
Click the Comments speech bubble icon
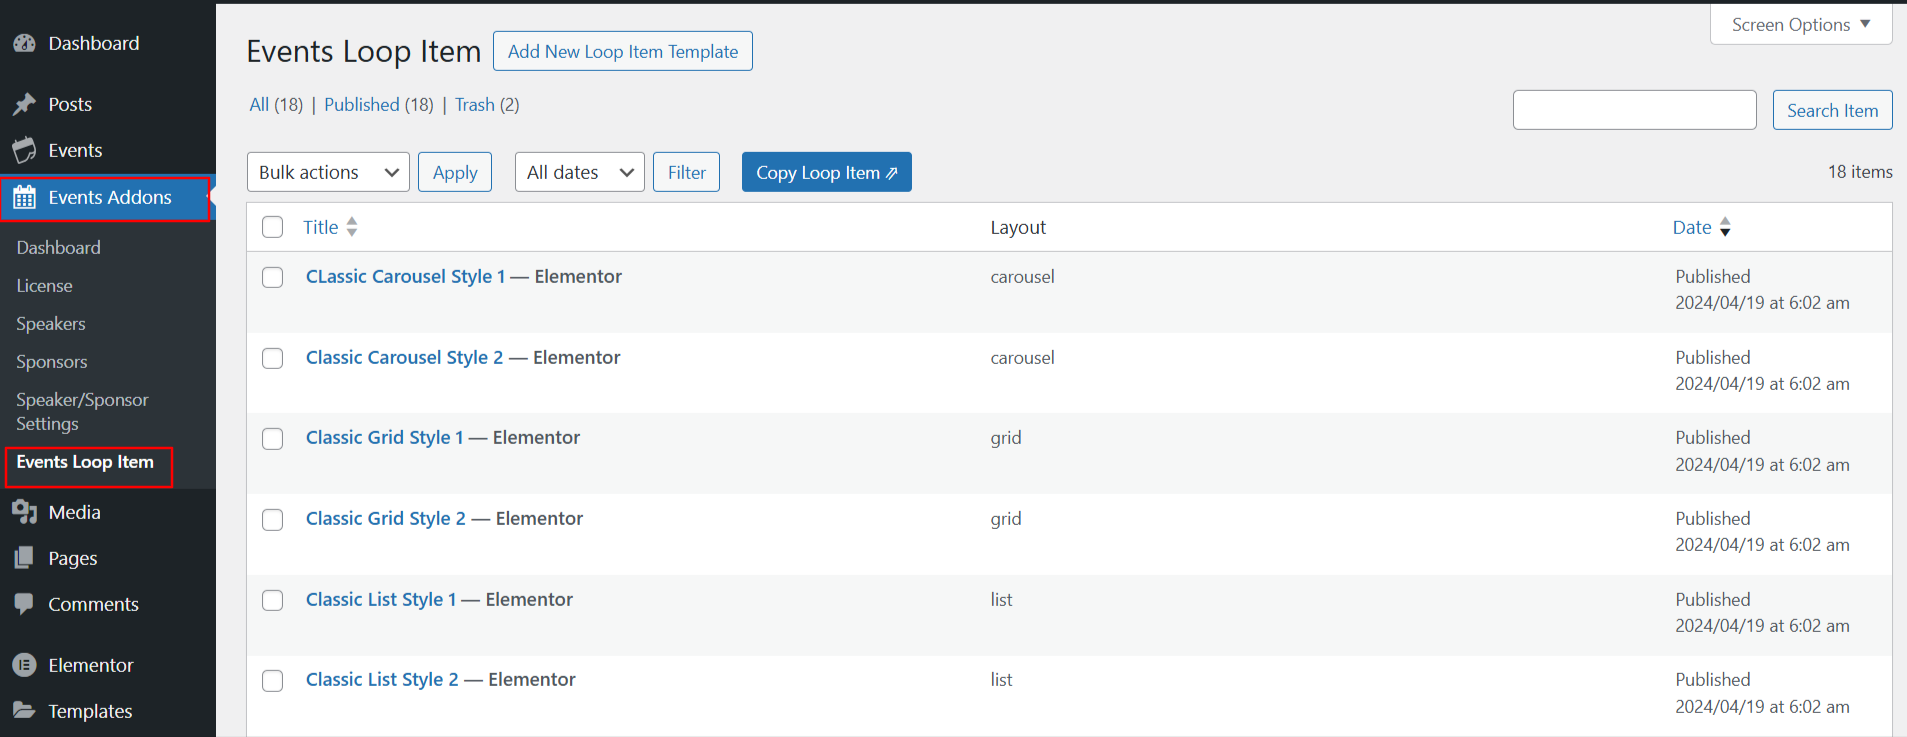point(24,604)
